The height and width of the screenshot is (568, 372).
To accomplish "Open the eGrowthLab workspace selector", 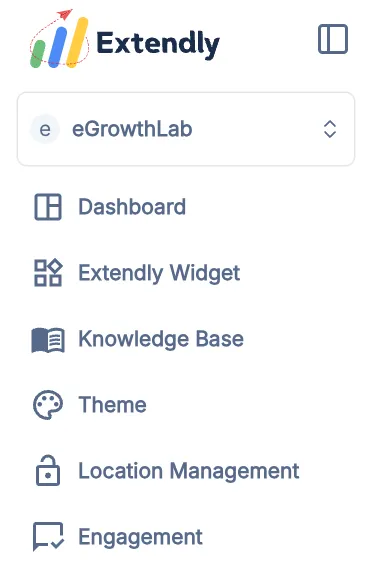I will click(x=186, y=129).
